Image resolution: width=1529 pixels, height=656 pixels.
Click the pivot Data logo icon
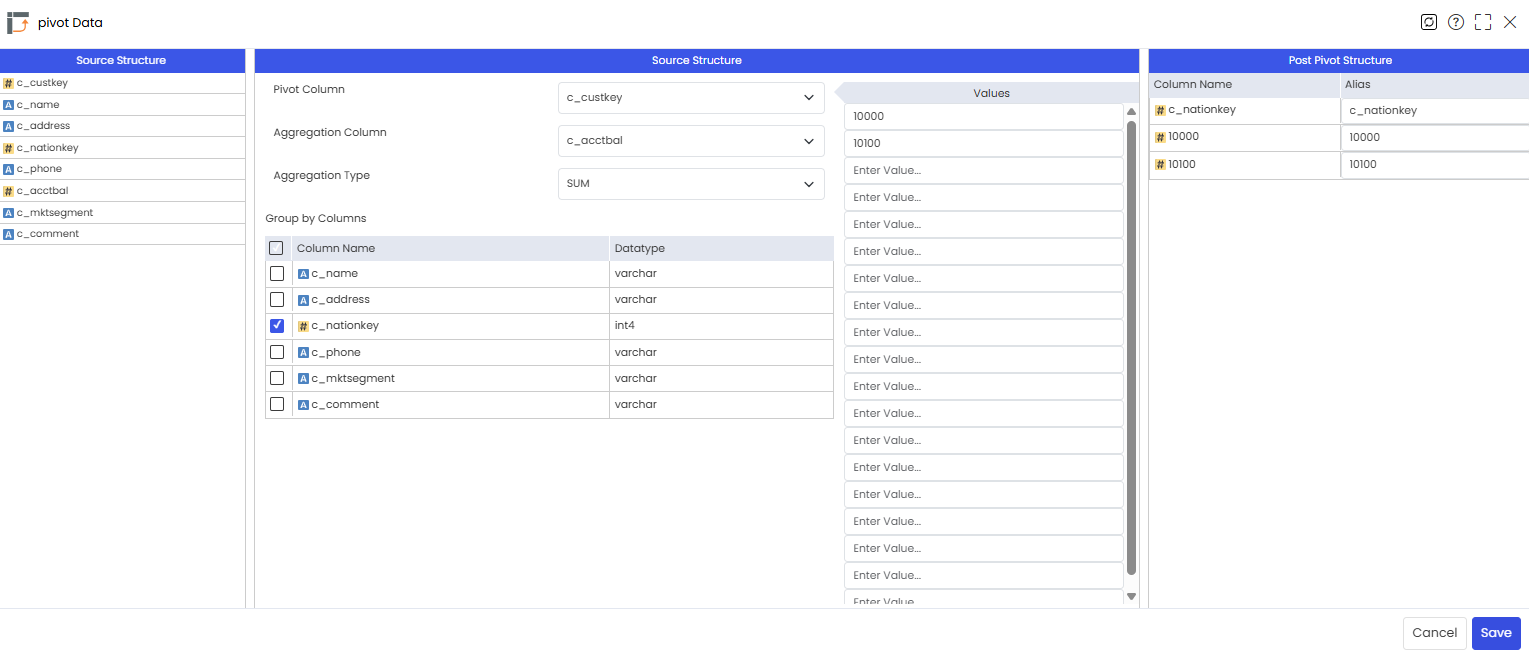click(x=18, y=22)
